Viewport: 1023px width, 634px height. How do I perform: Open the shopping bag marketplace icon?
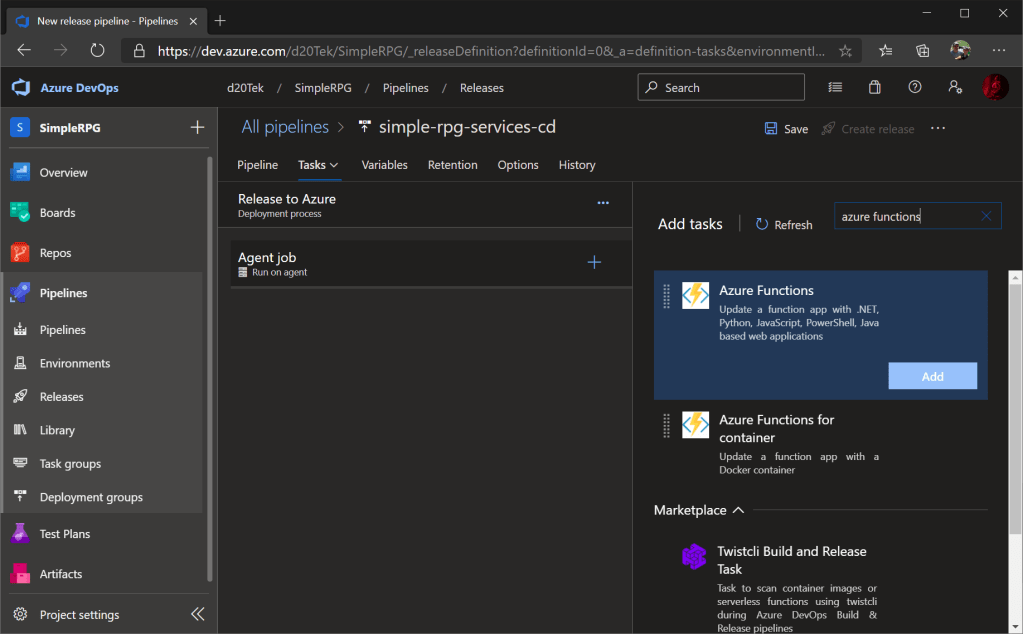point(875,88)
